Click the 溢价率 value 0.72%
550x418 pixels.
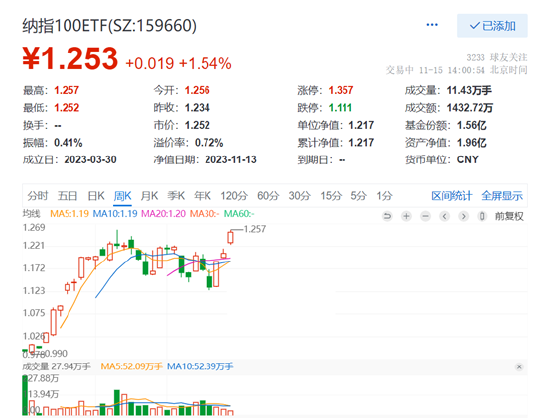(209, 143)
